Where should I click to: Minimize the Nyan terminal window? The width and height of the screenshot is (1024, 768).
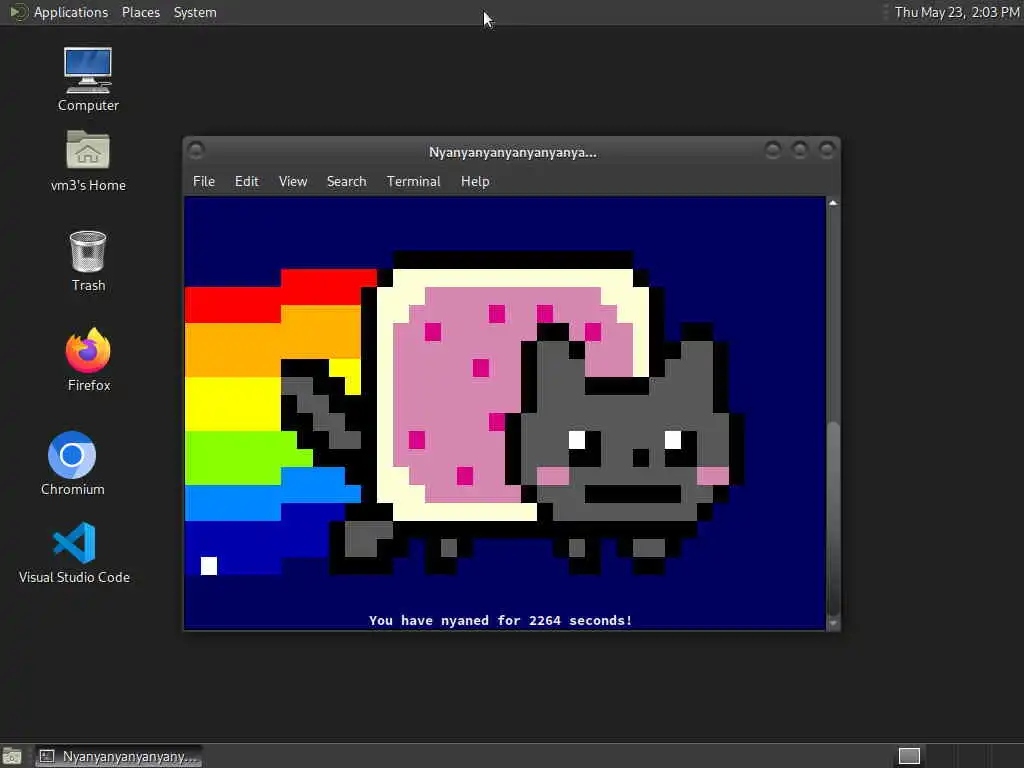point(773,151)
